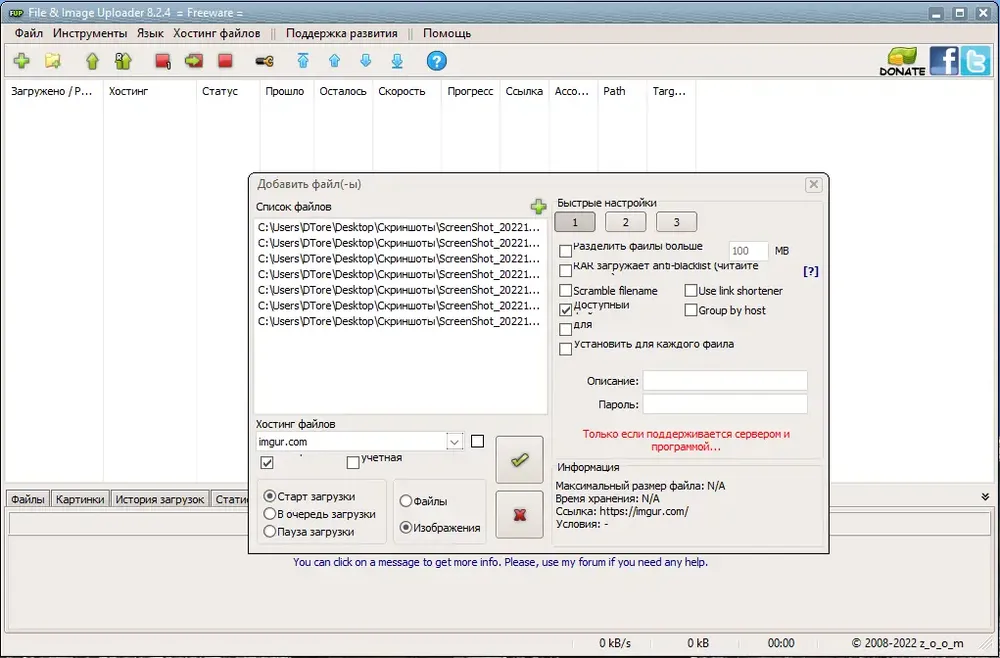Open the key accounts manager icon
This screenshot has height=658, width=1000.
pyautogui.click(x=265, y=61)
